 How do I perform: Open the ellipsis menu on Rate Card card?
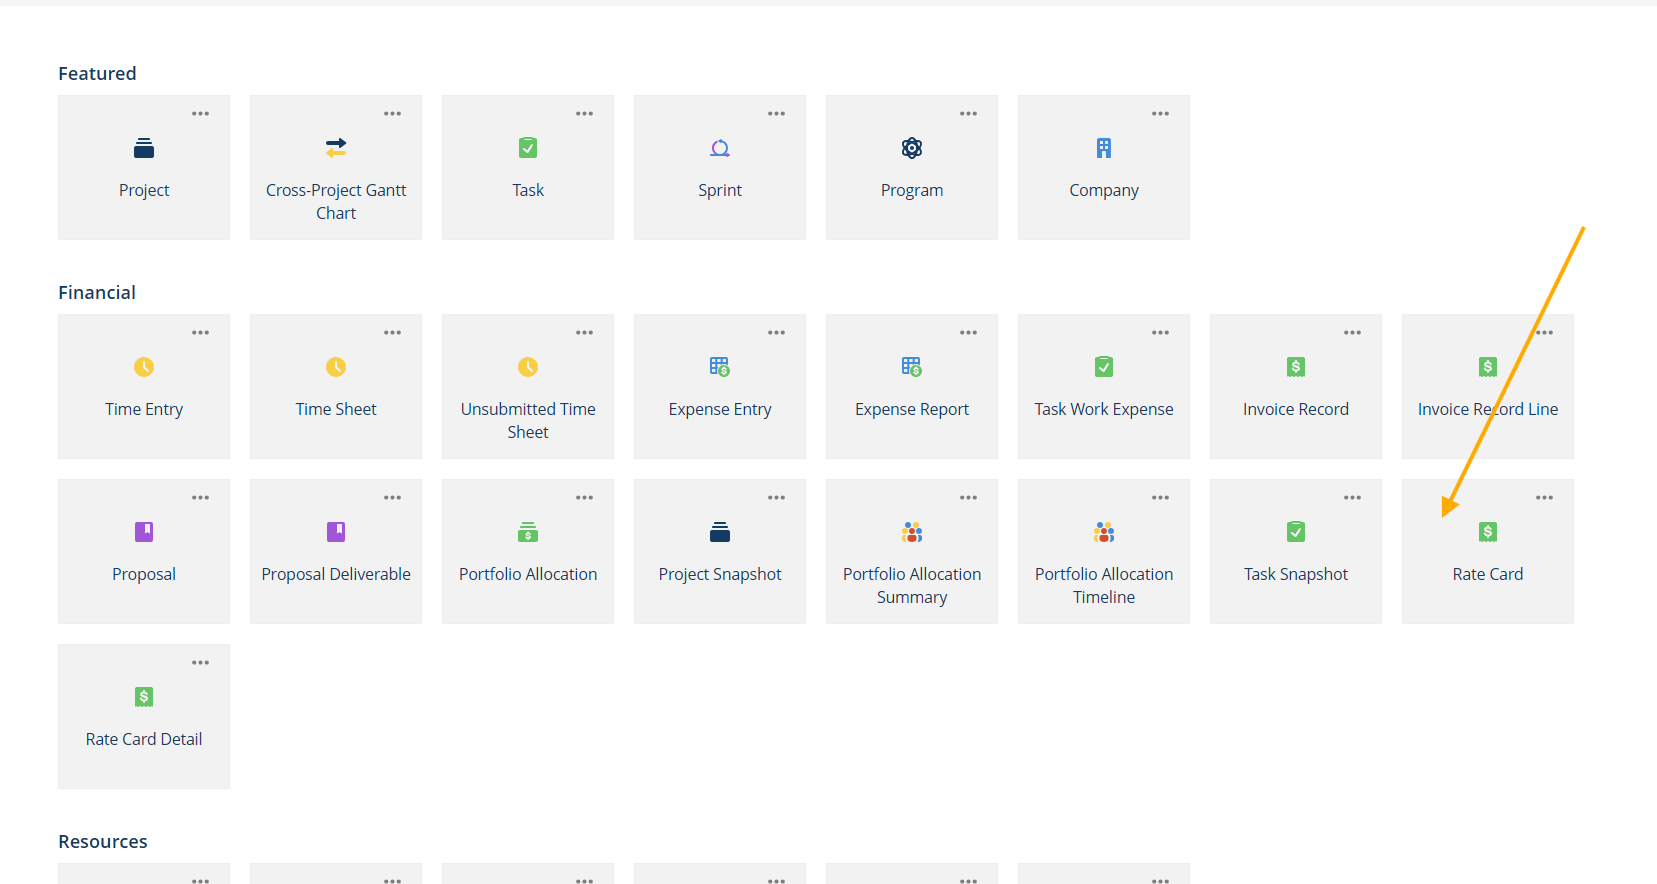pos(1545,498)
